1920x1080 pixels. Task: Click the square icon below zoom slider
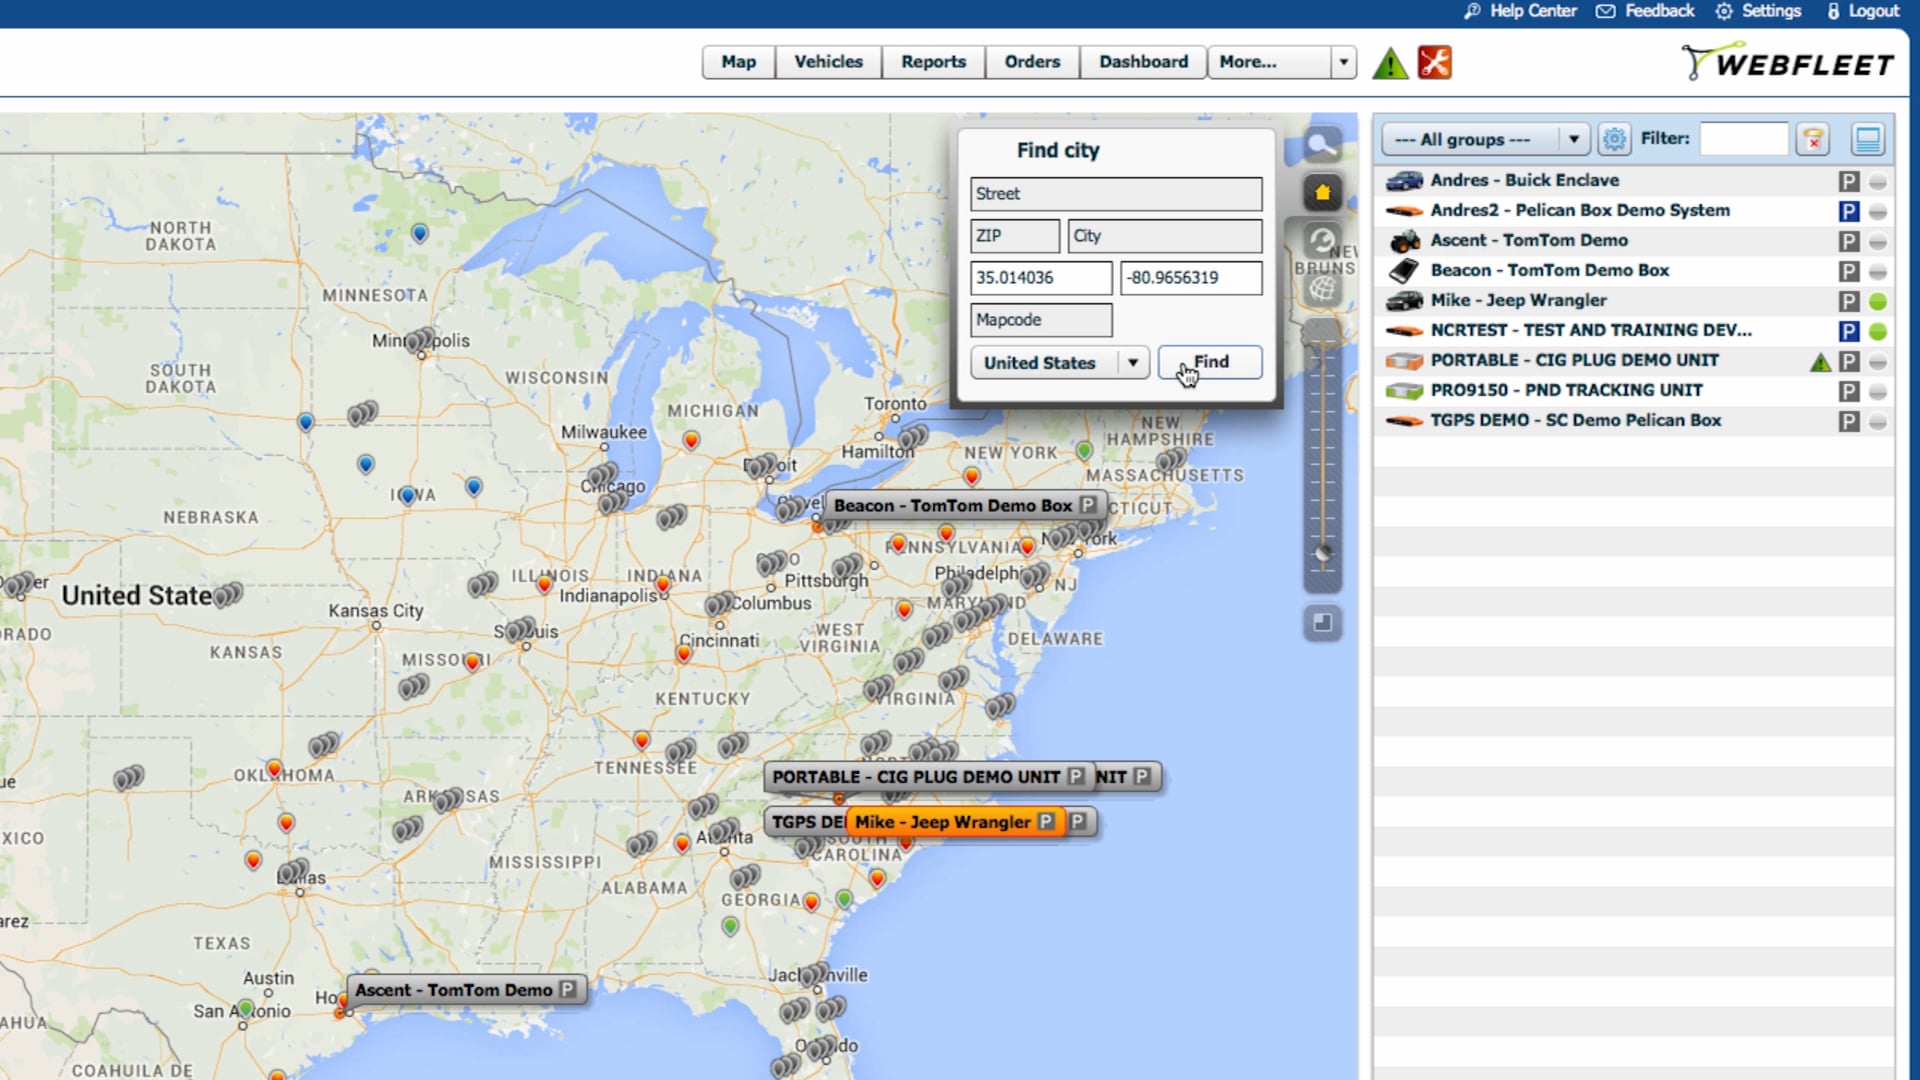[1322, 623]
